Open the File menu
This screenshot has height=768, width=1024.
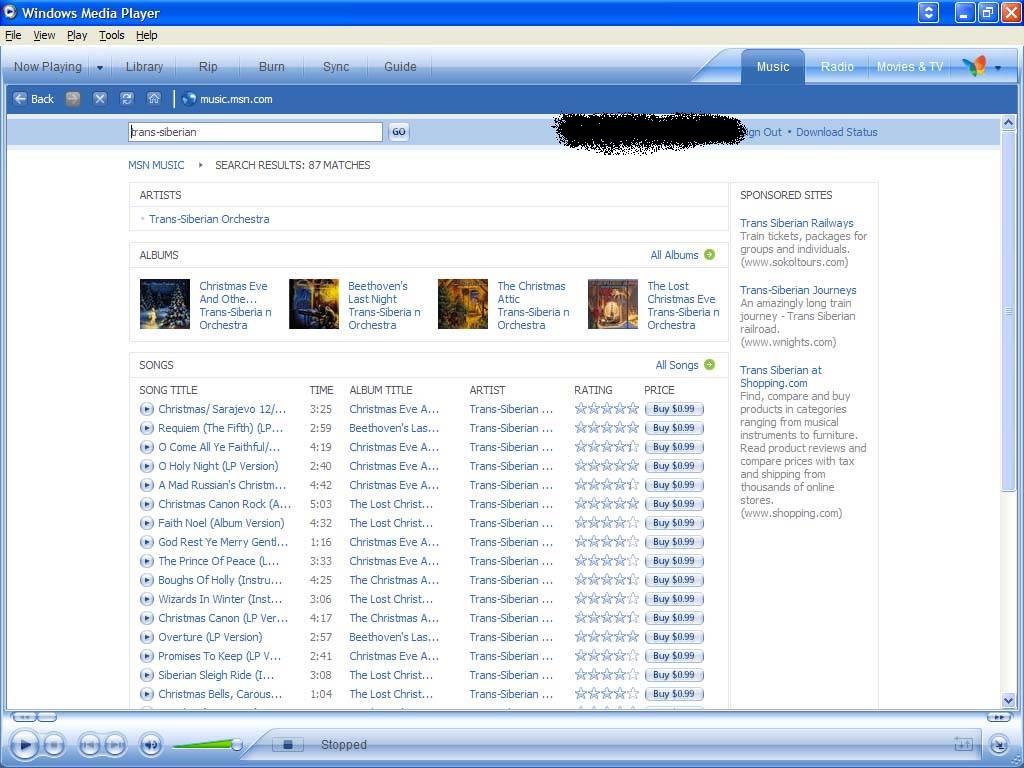(13, 35)
